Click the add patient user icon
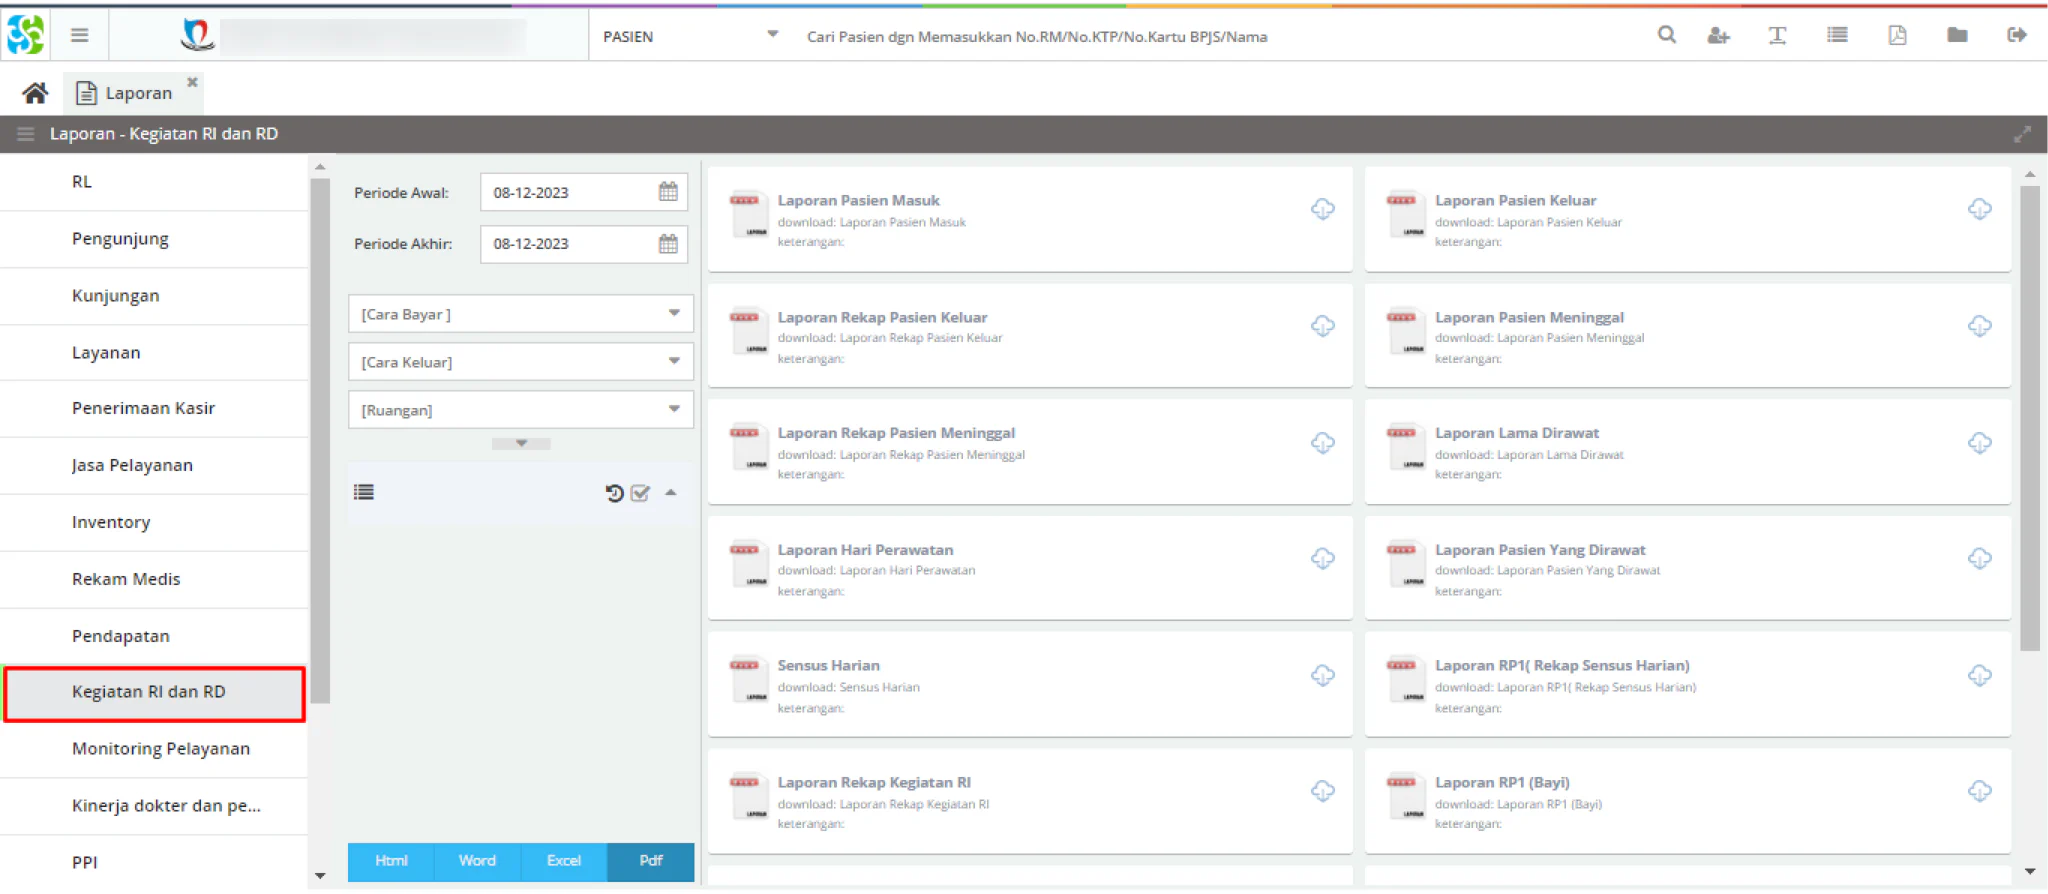The height and width of the screenshot is (894, 2048). click(x=1718, y=35)
